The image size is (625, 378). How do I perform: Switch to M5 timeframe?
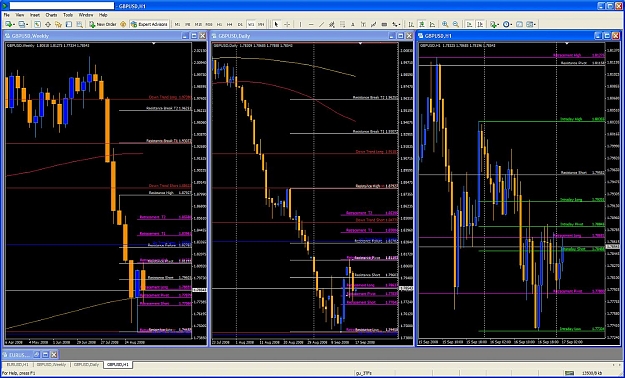click(187, 24)
